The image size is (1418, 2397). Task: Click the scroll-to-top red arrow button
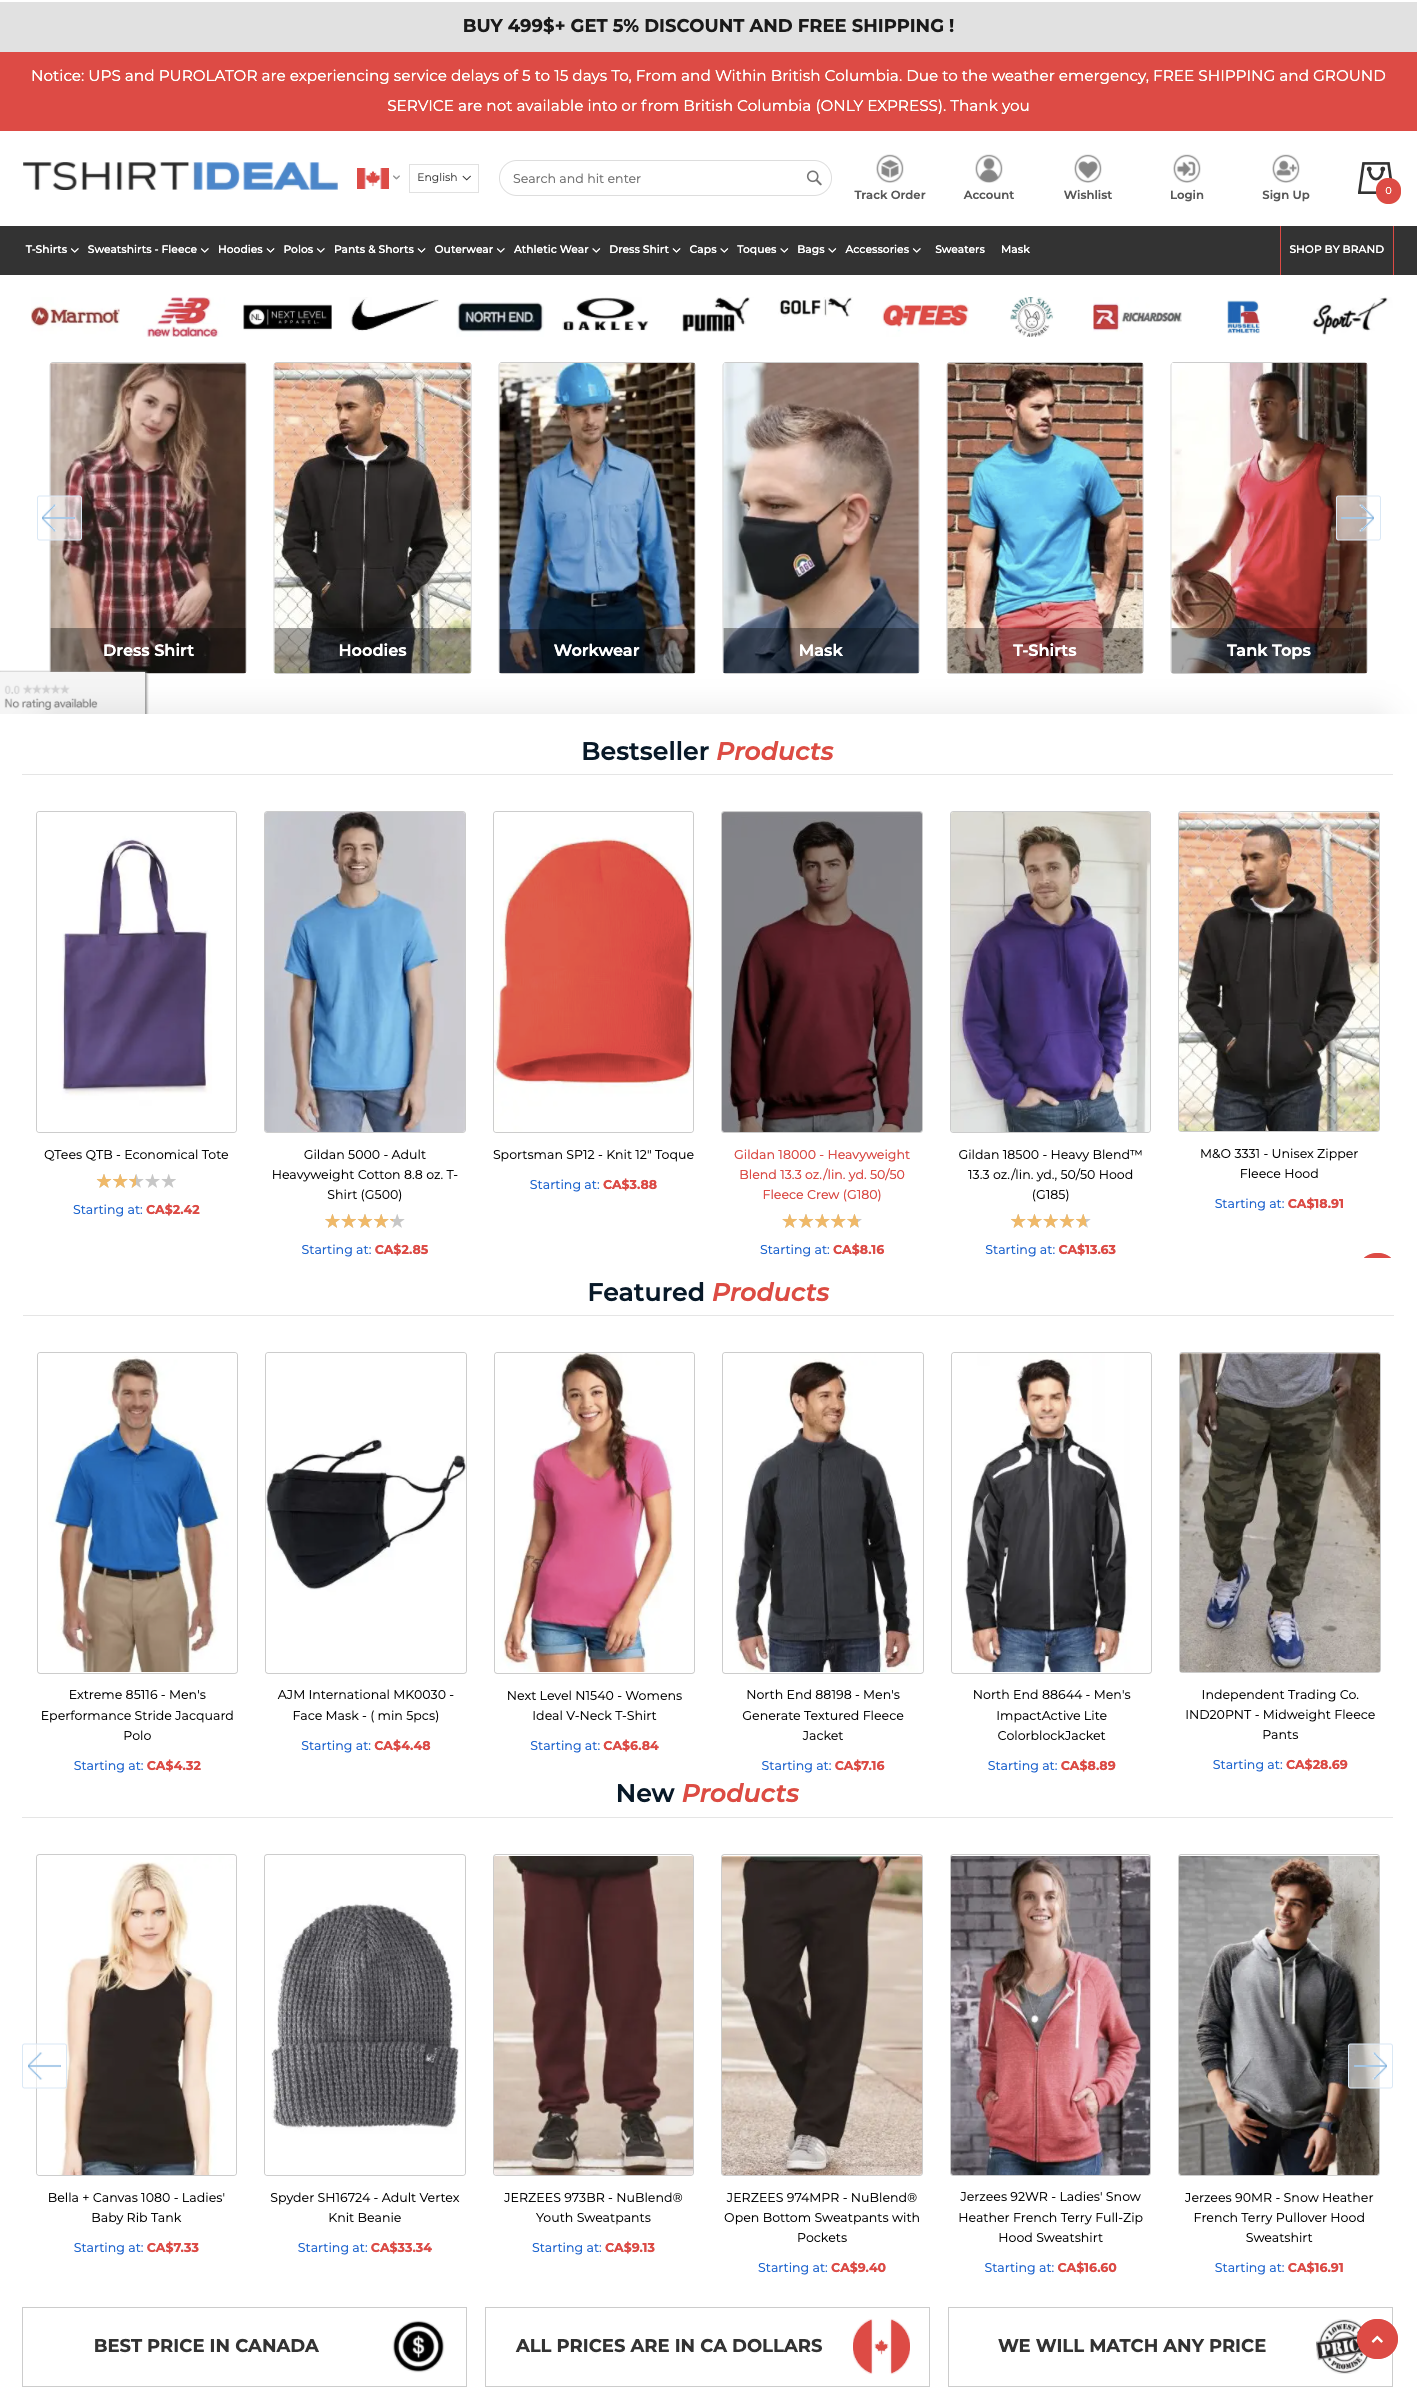(x=1377, y=2338)
